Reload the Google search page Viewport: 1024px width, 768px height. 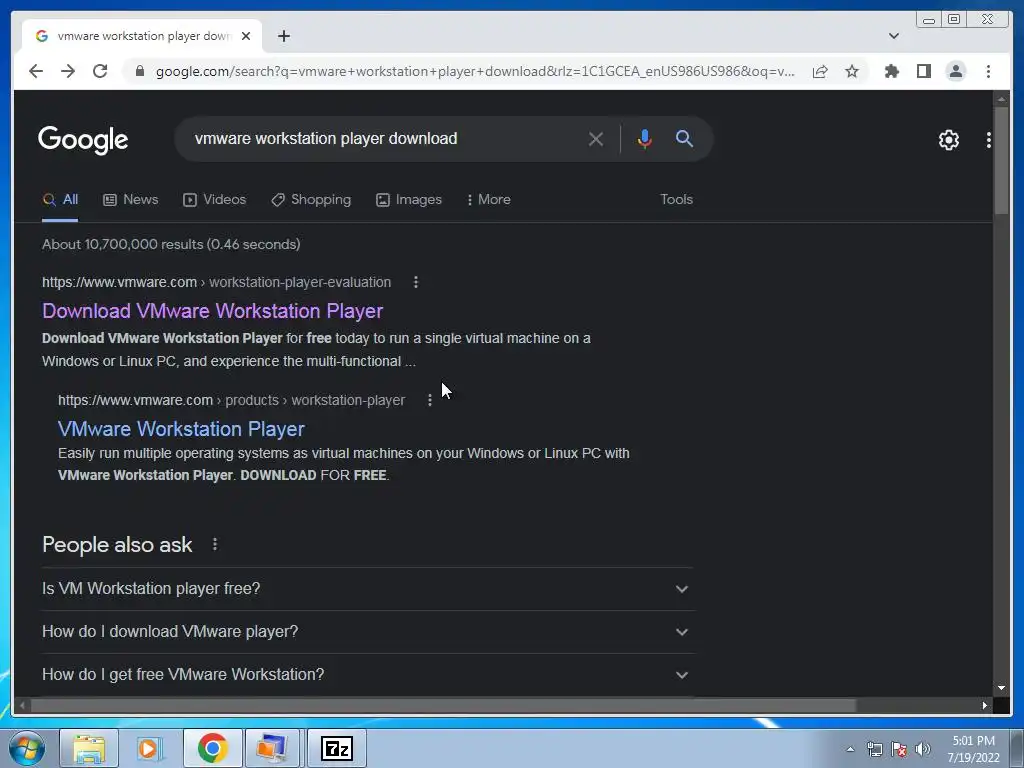[x=100, y=71]
